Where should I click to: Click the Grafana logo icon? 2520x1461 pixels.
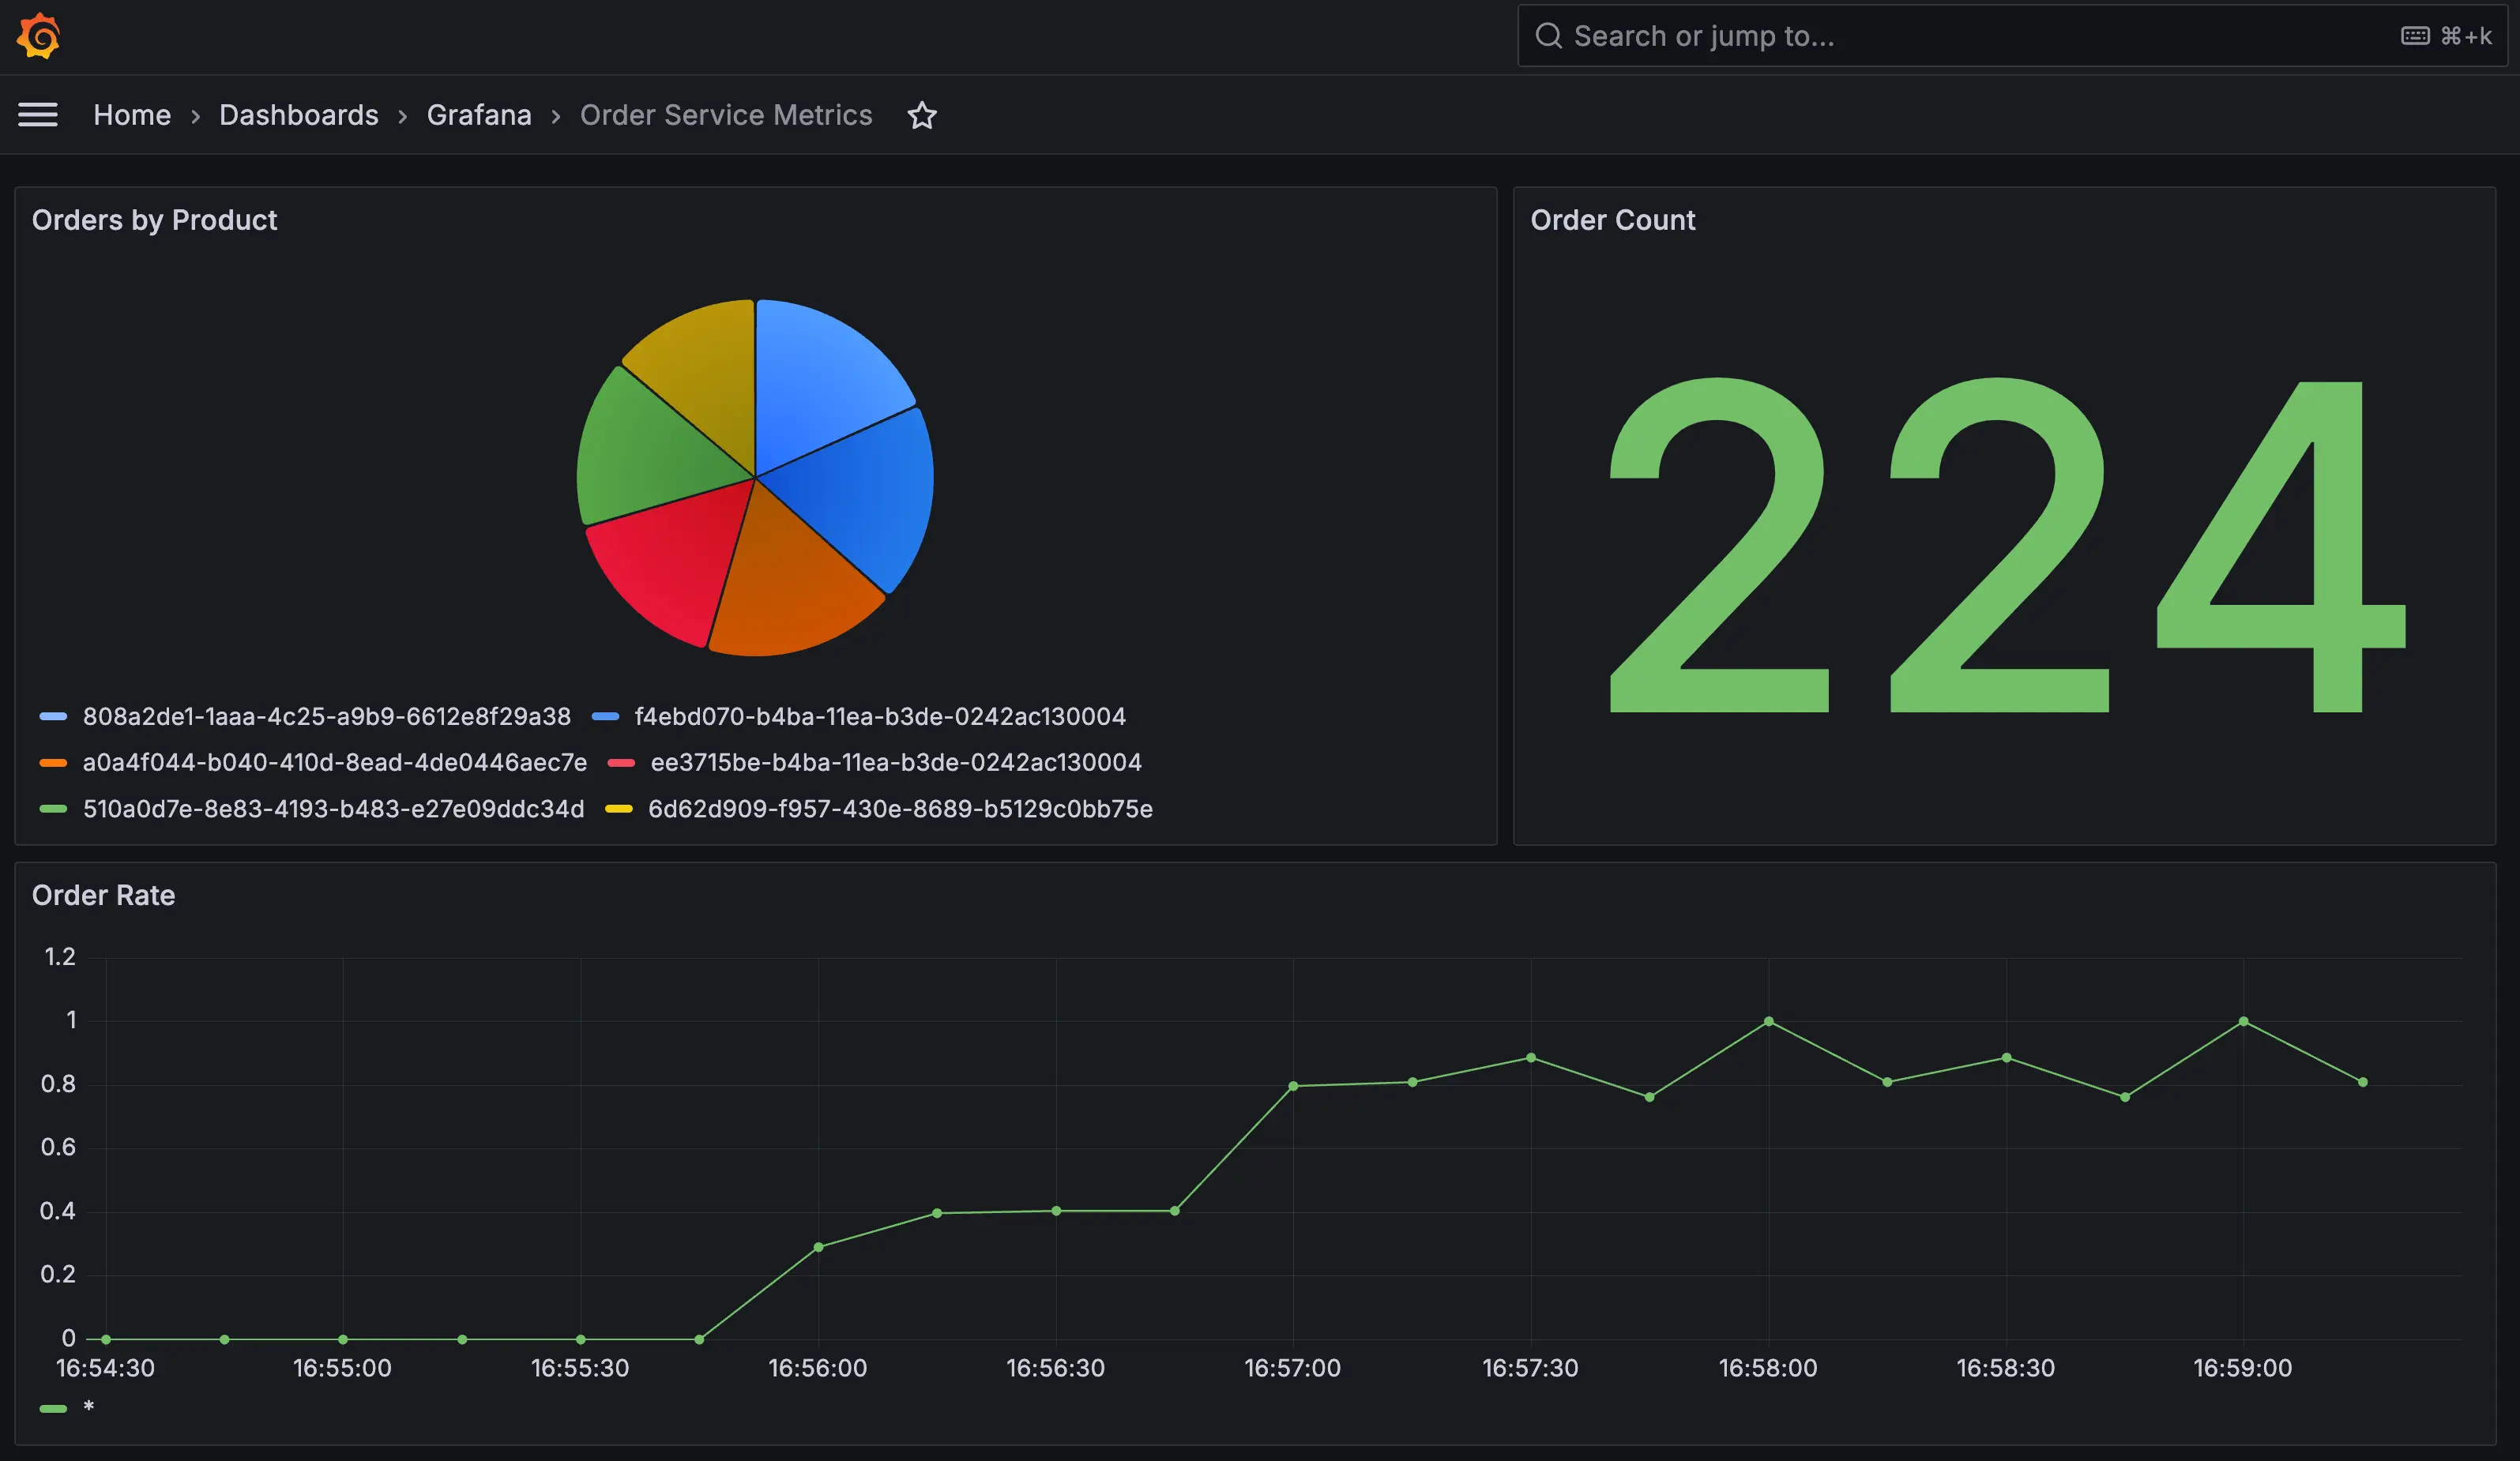[39, 37]
